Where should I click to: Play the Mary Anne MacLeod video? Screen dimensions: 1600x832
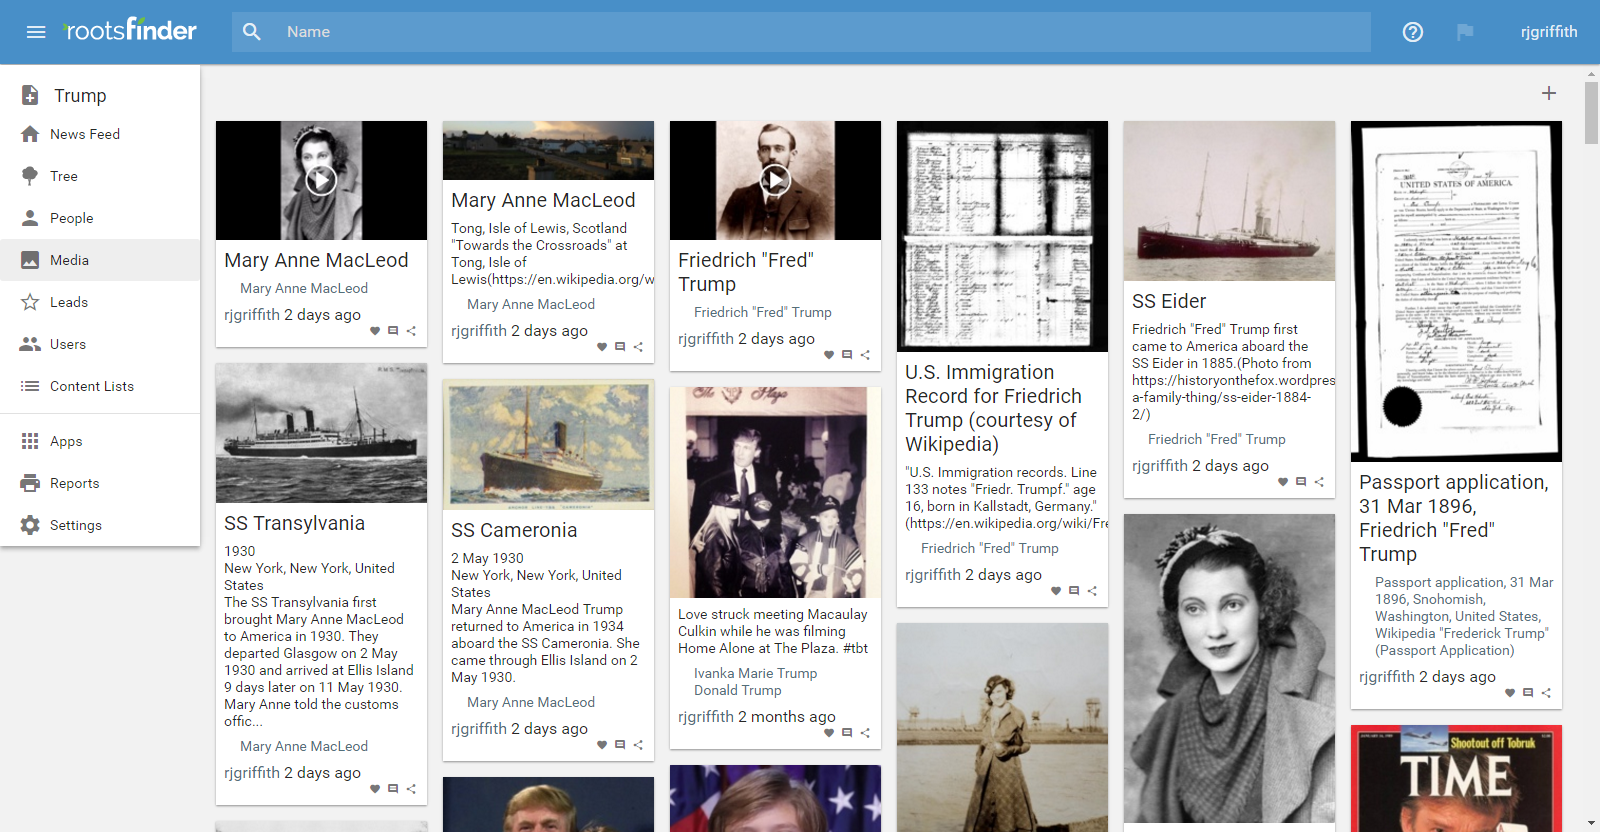[x=321, y=180]
